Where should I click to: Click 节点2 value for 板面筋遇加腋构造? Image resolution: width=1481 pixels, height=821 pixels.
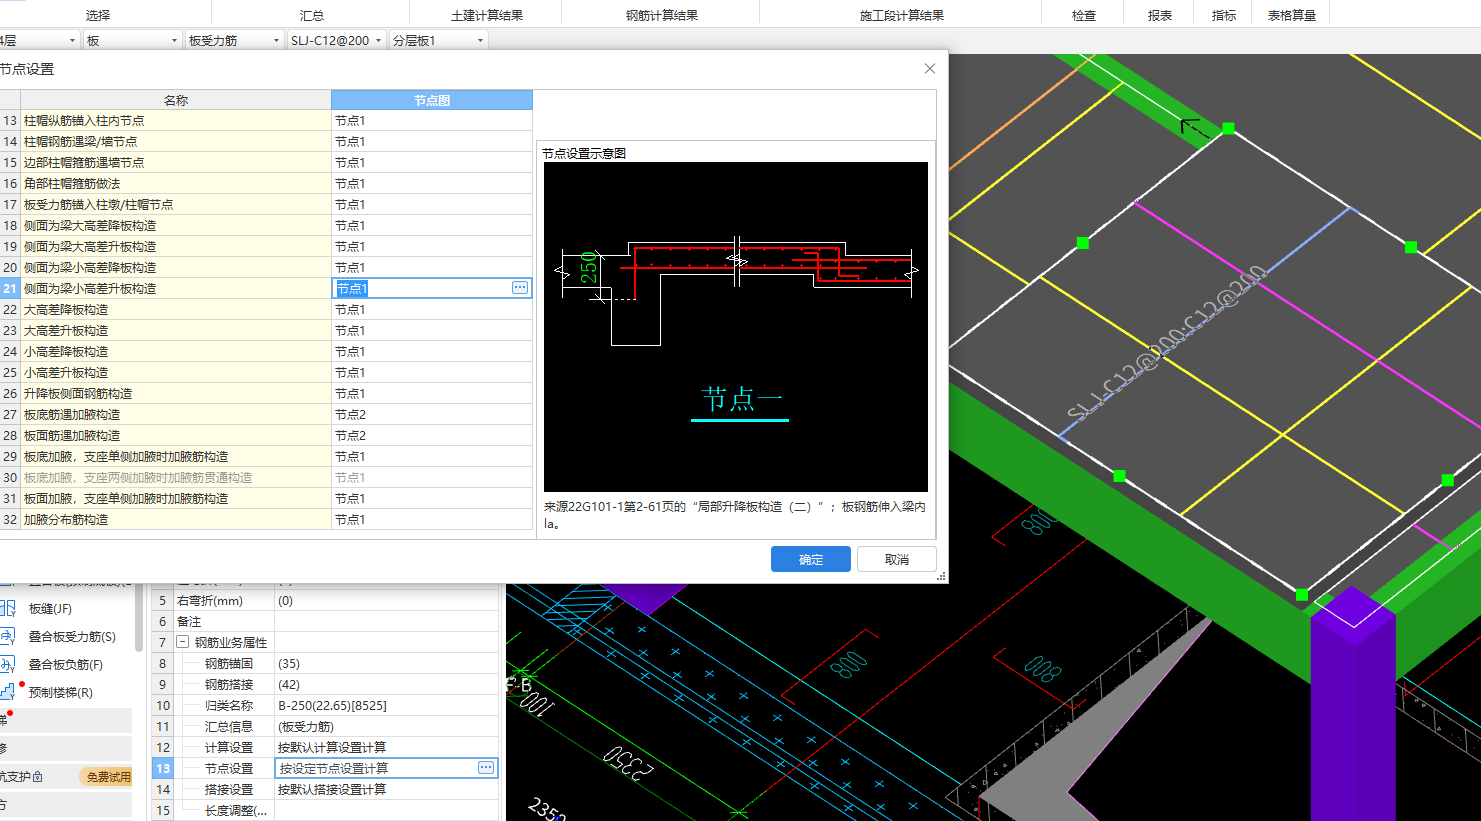tap(432, 435)
